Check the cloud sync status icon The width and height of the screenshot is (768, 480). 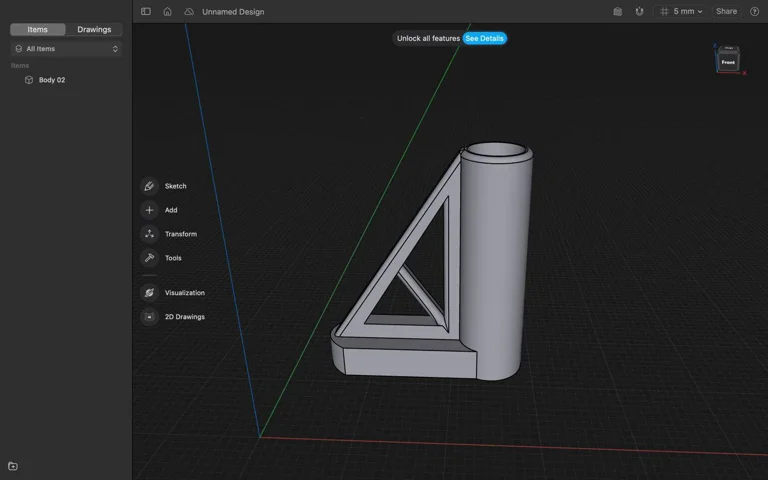[x=186, y=12]
